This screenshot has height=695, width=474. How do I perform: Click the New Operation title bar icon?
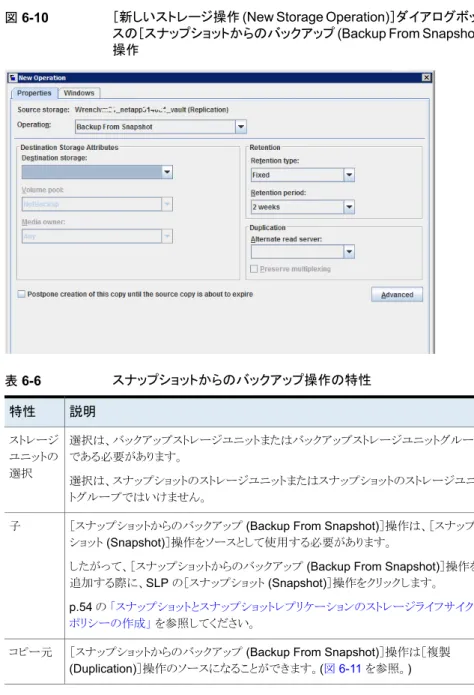click(x=13, y=78)
